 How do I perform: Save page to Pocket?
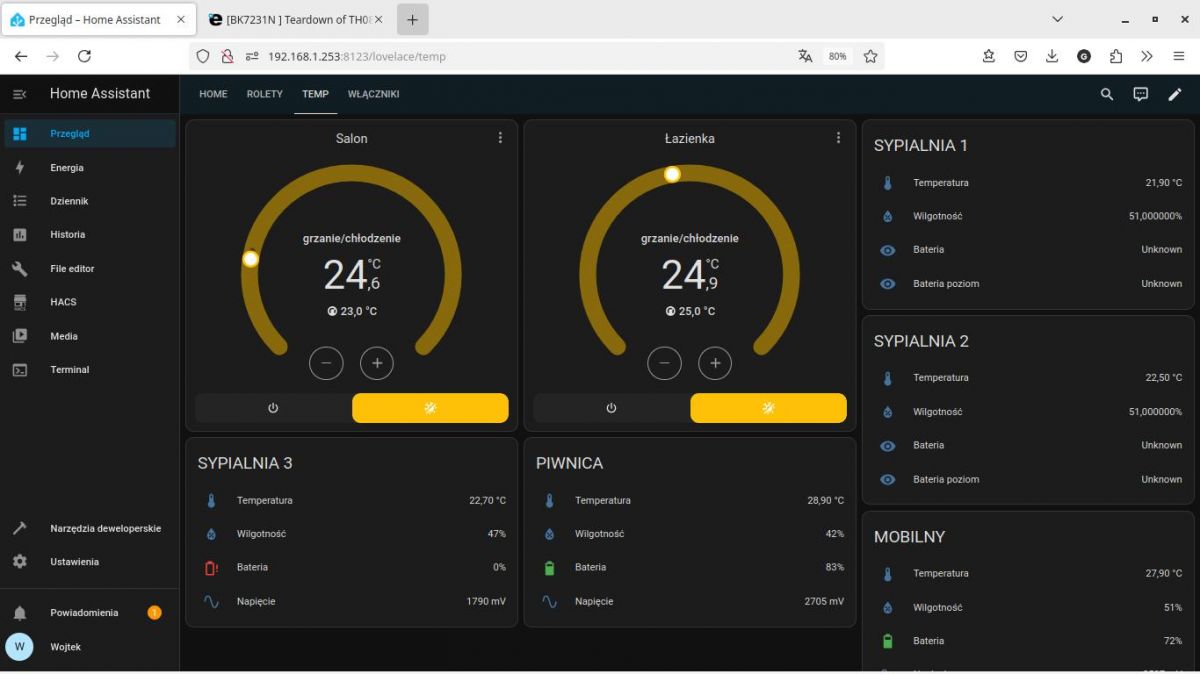coord(1020,56)
